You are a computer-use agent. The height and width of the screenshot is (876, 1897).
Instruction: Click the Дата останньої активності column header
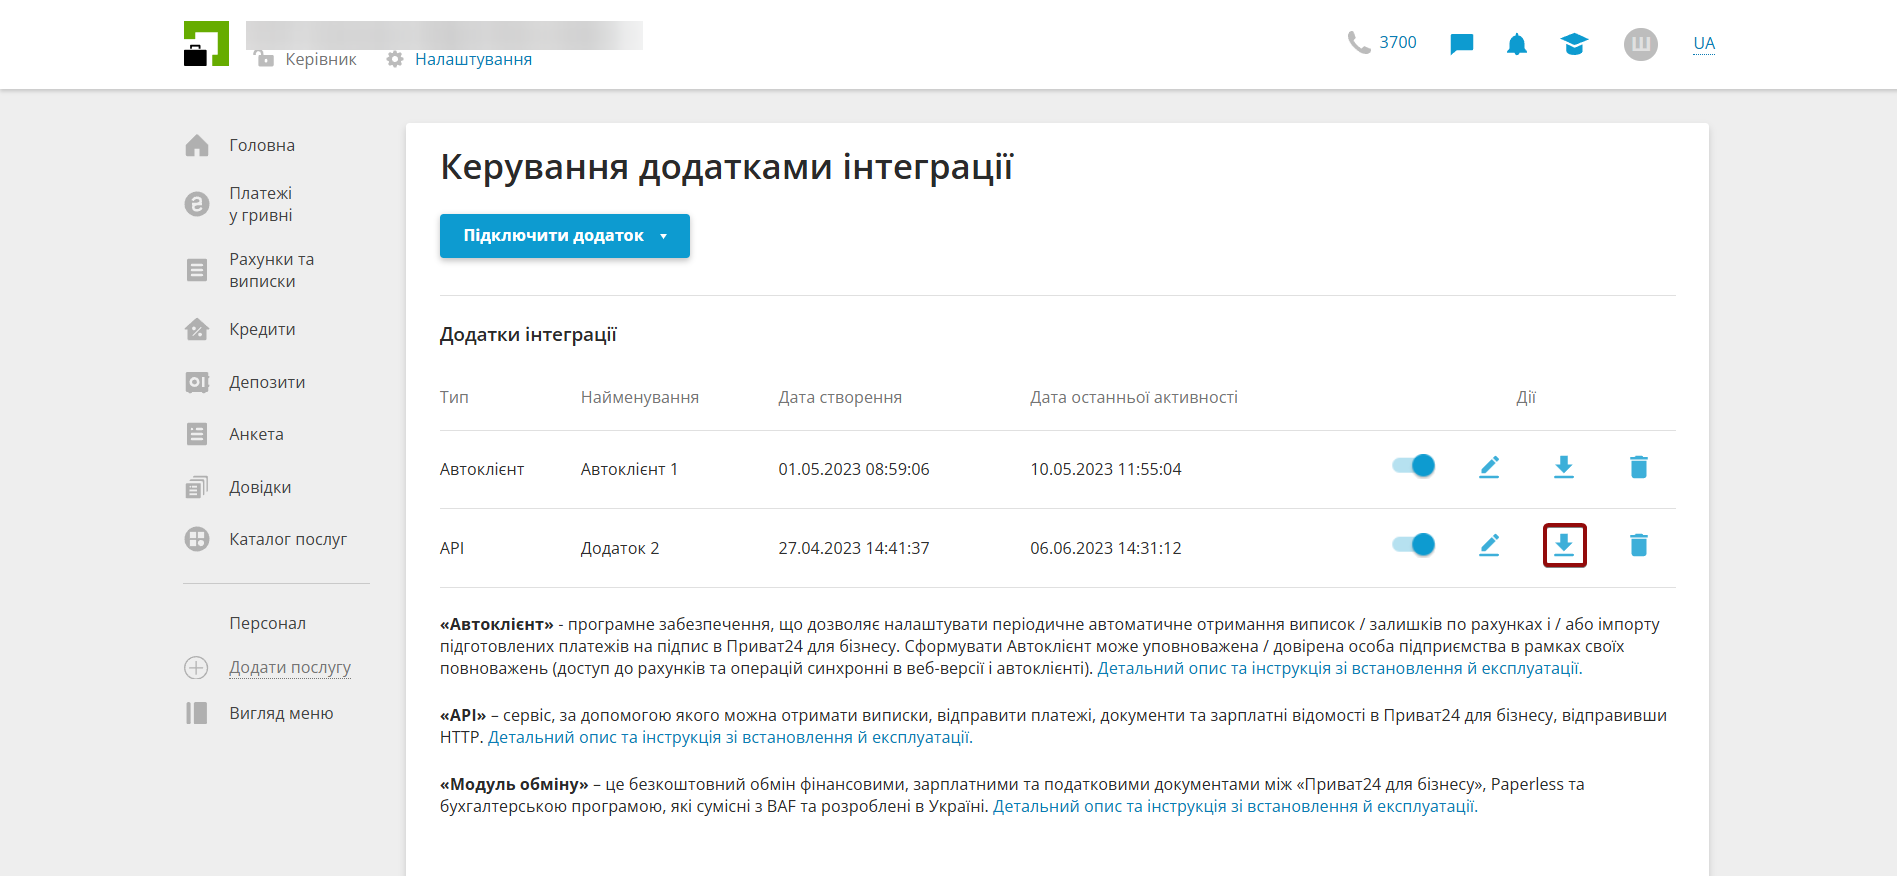click(x=1134, y=397)
